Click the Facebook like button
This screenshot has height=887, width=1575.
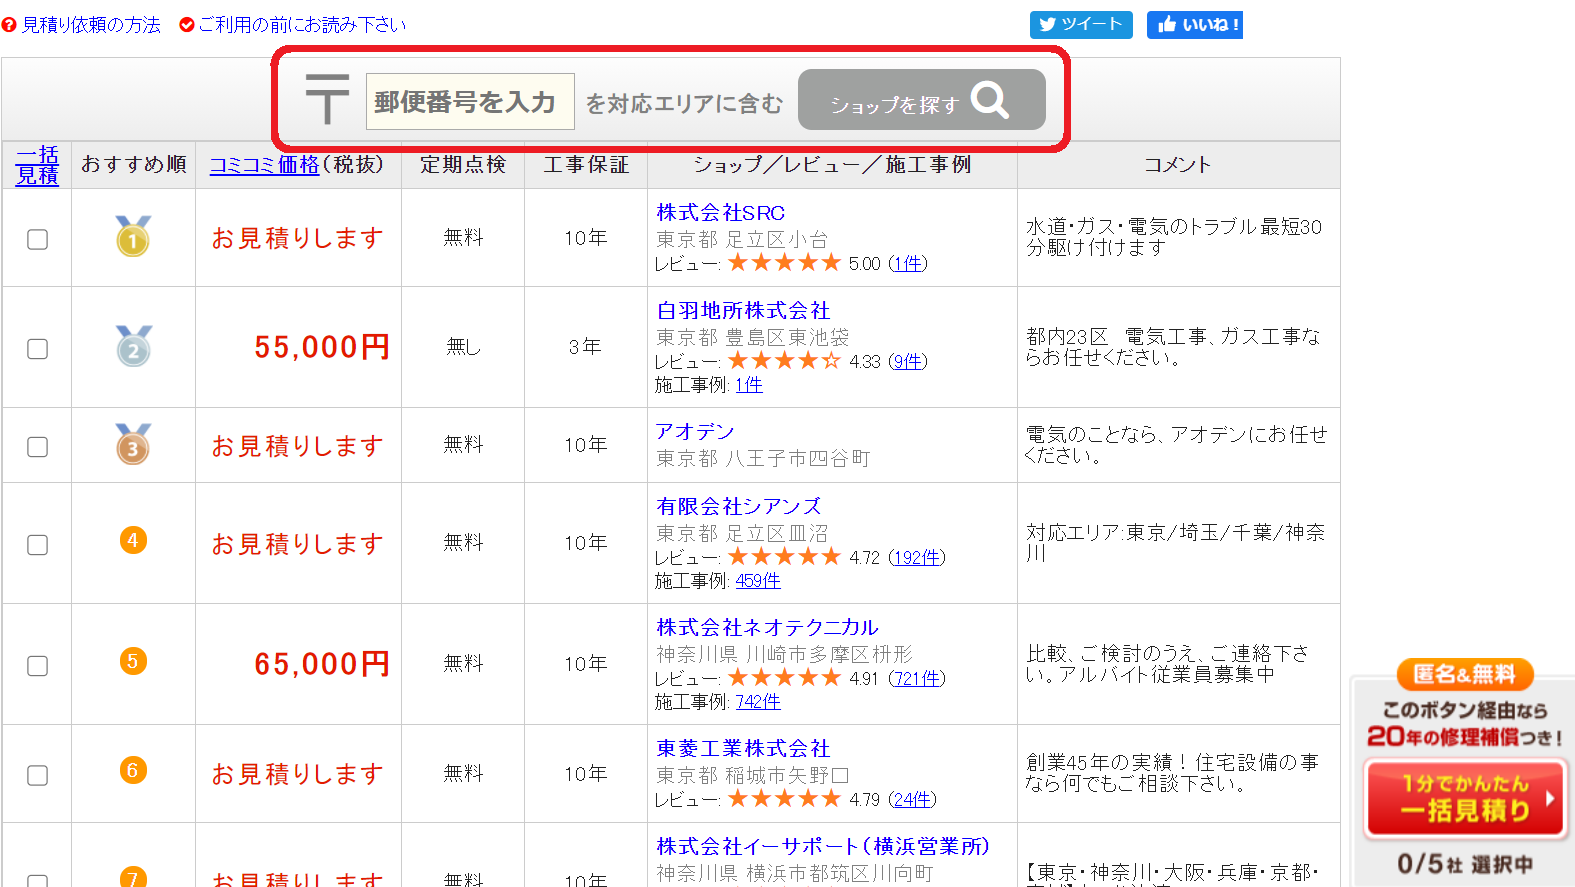click(1195, 25)
